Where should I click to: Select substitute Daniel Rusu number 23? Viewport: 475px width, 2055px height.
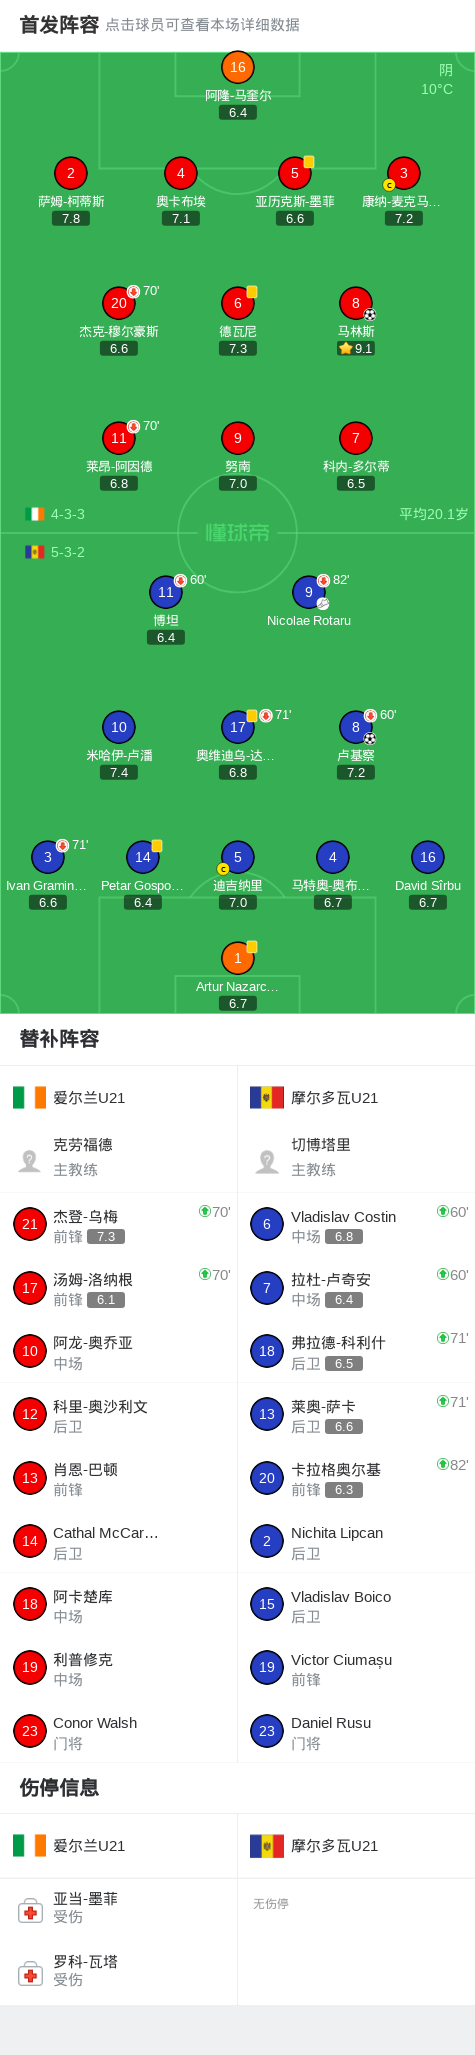click(x=356, y=1731)
